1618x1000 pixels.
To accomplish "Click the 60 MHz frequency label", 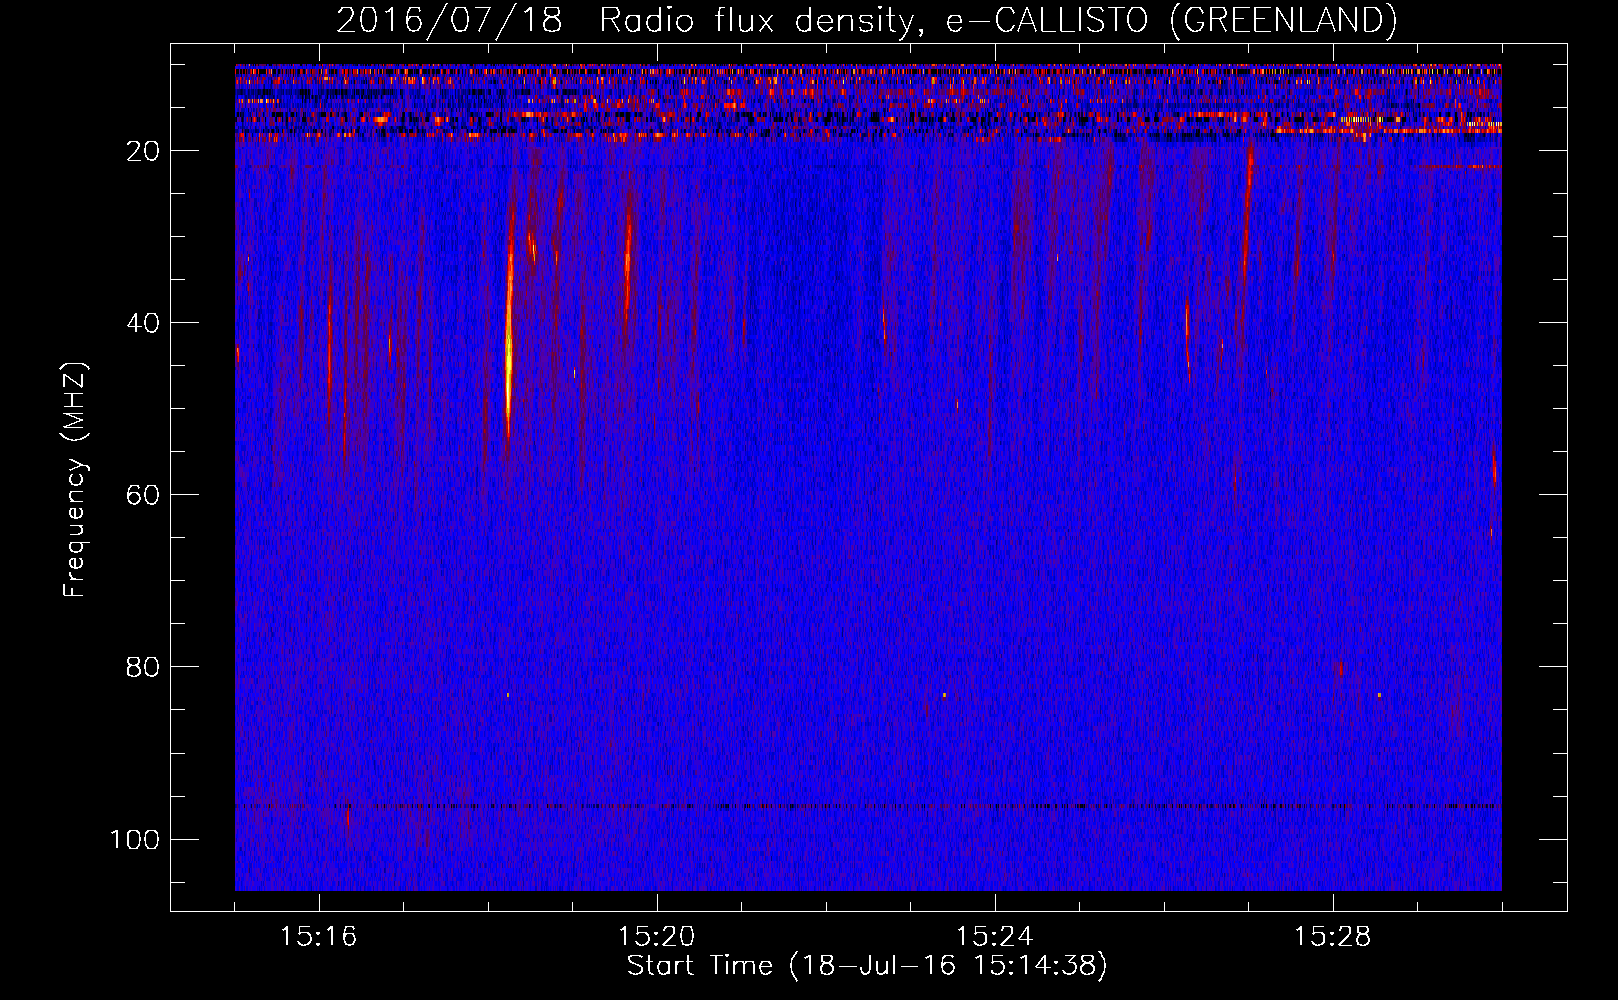I will coord(143,495).
